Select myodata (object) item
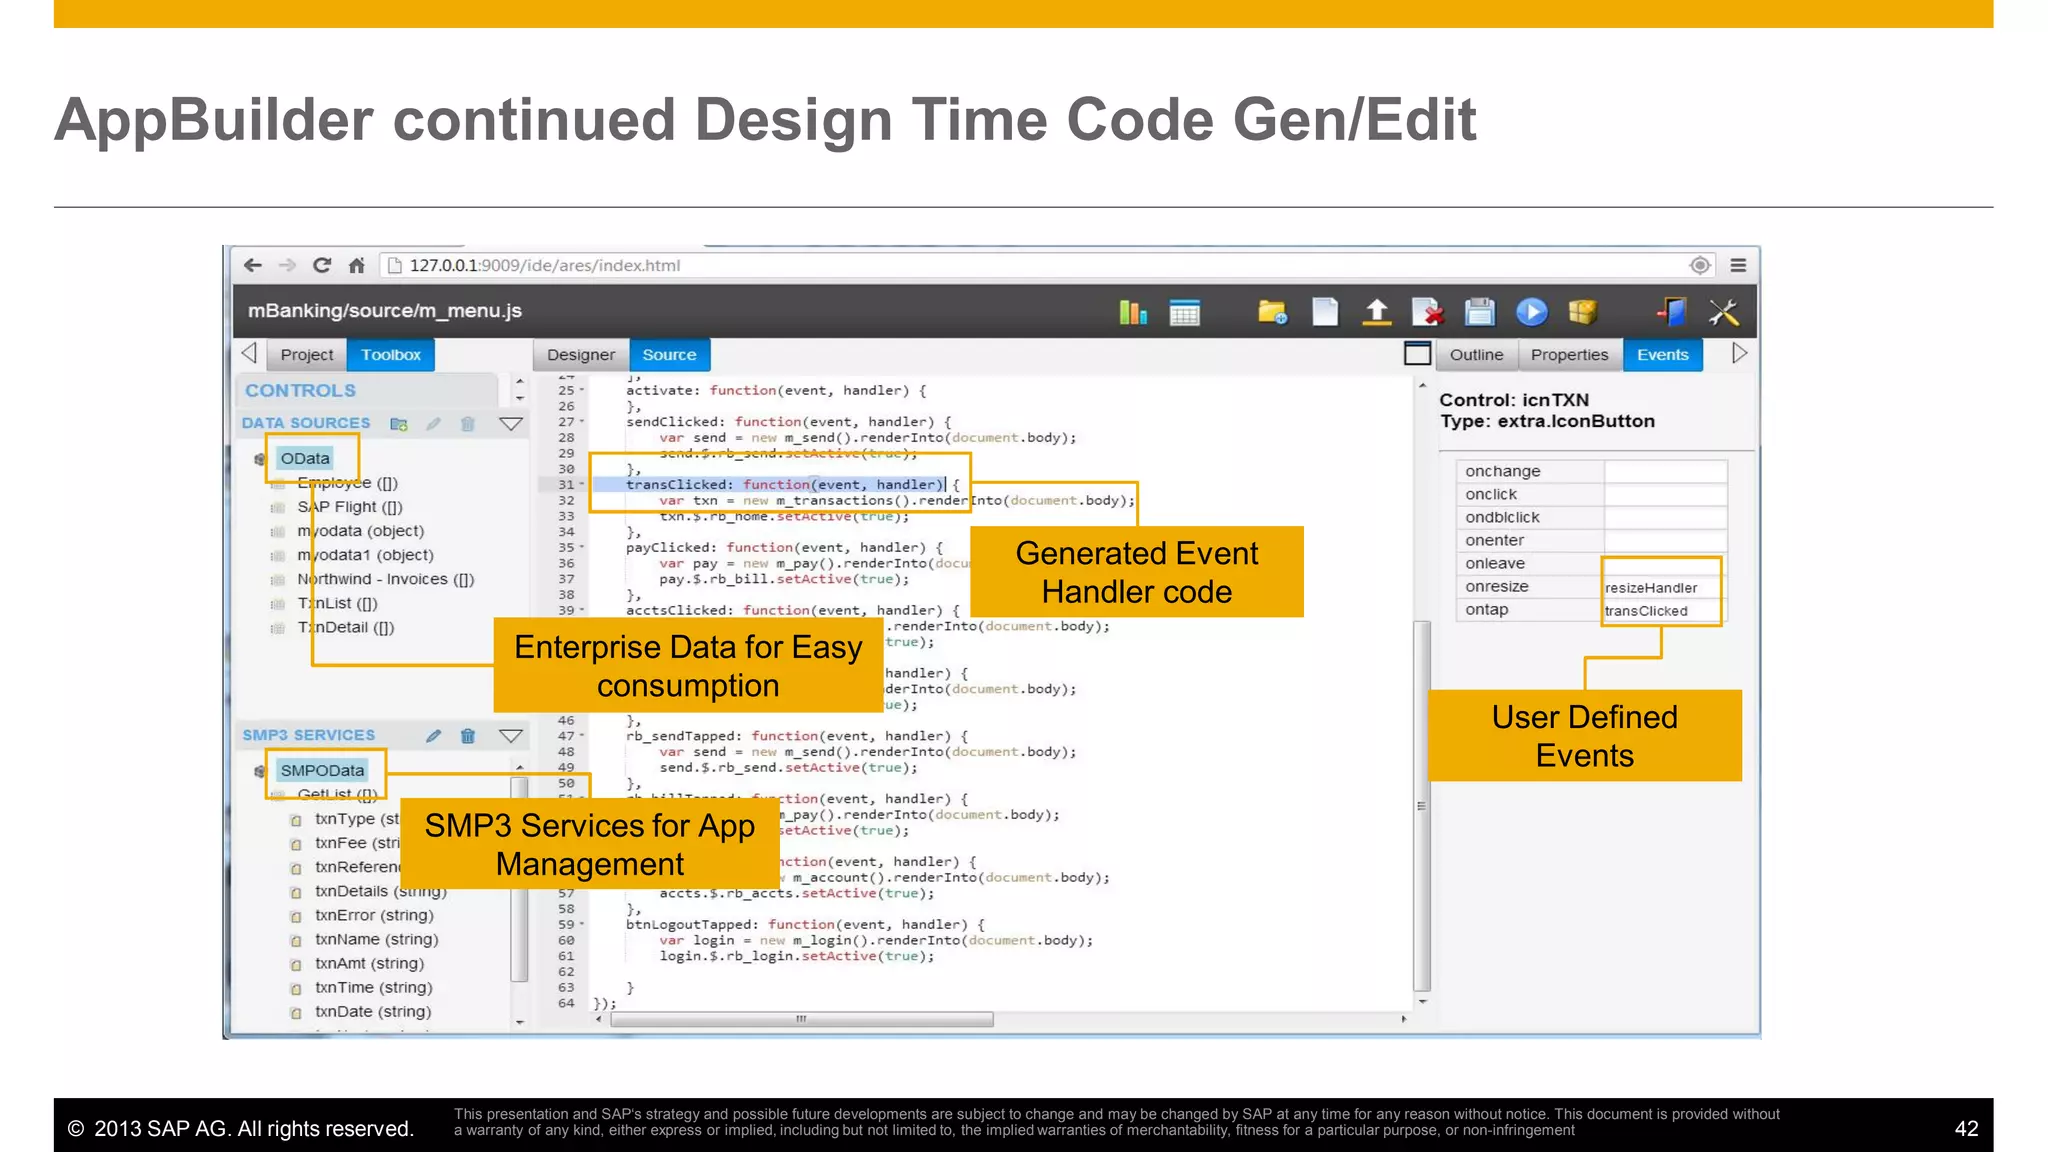 coord(360,531)
